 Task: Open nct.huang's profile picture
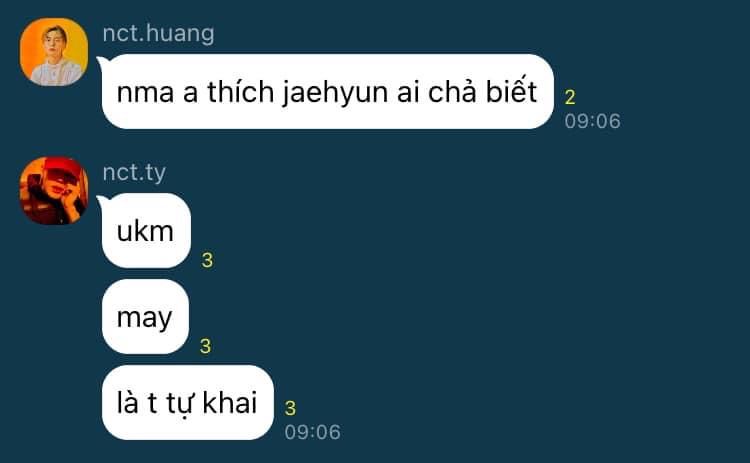[54, 52]
